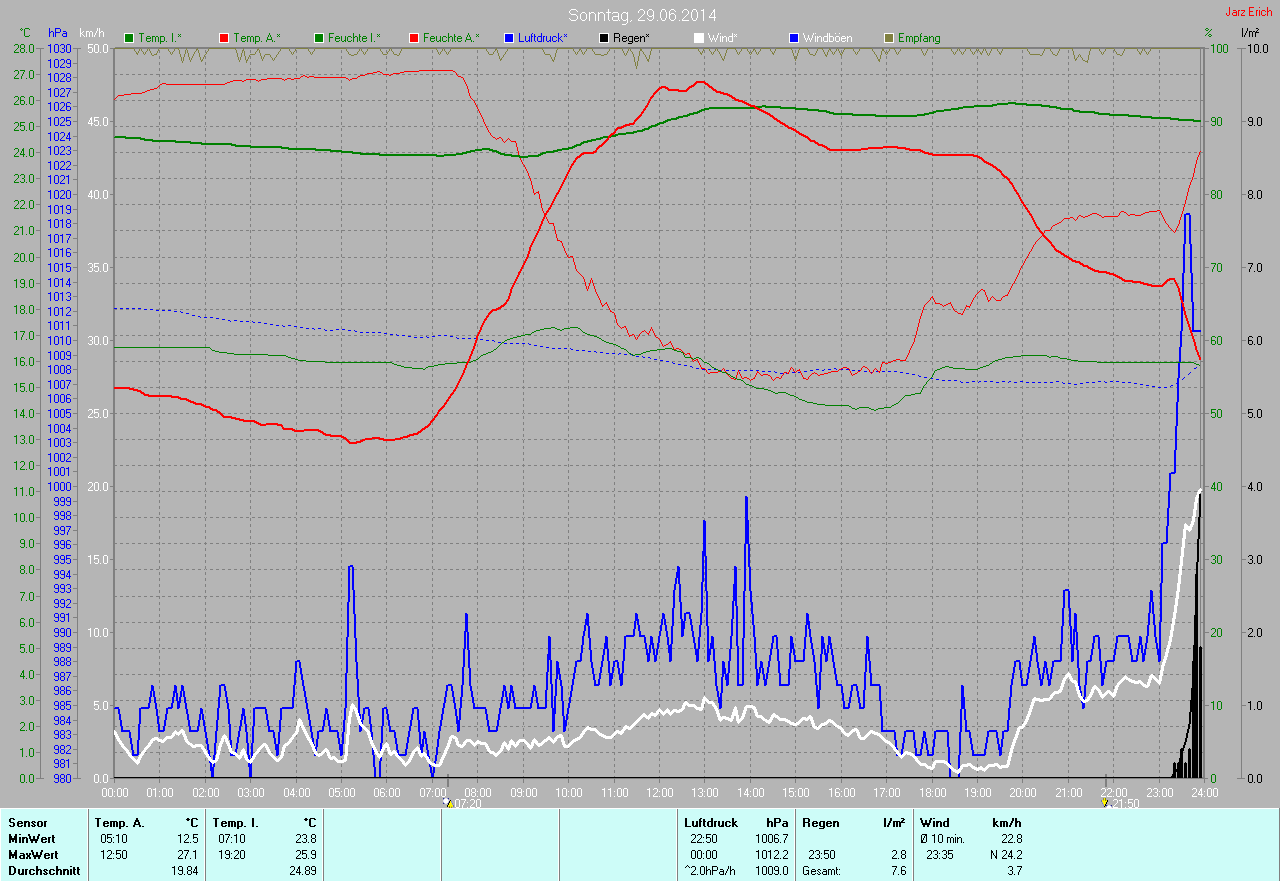Click the 'Jarz Erich' author text

tap(1249, 12)
